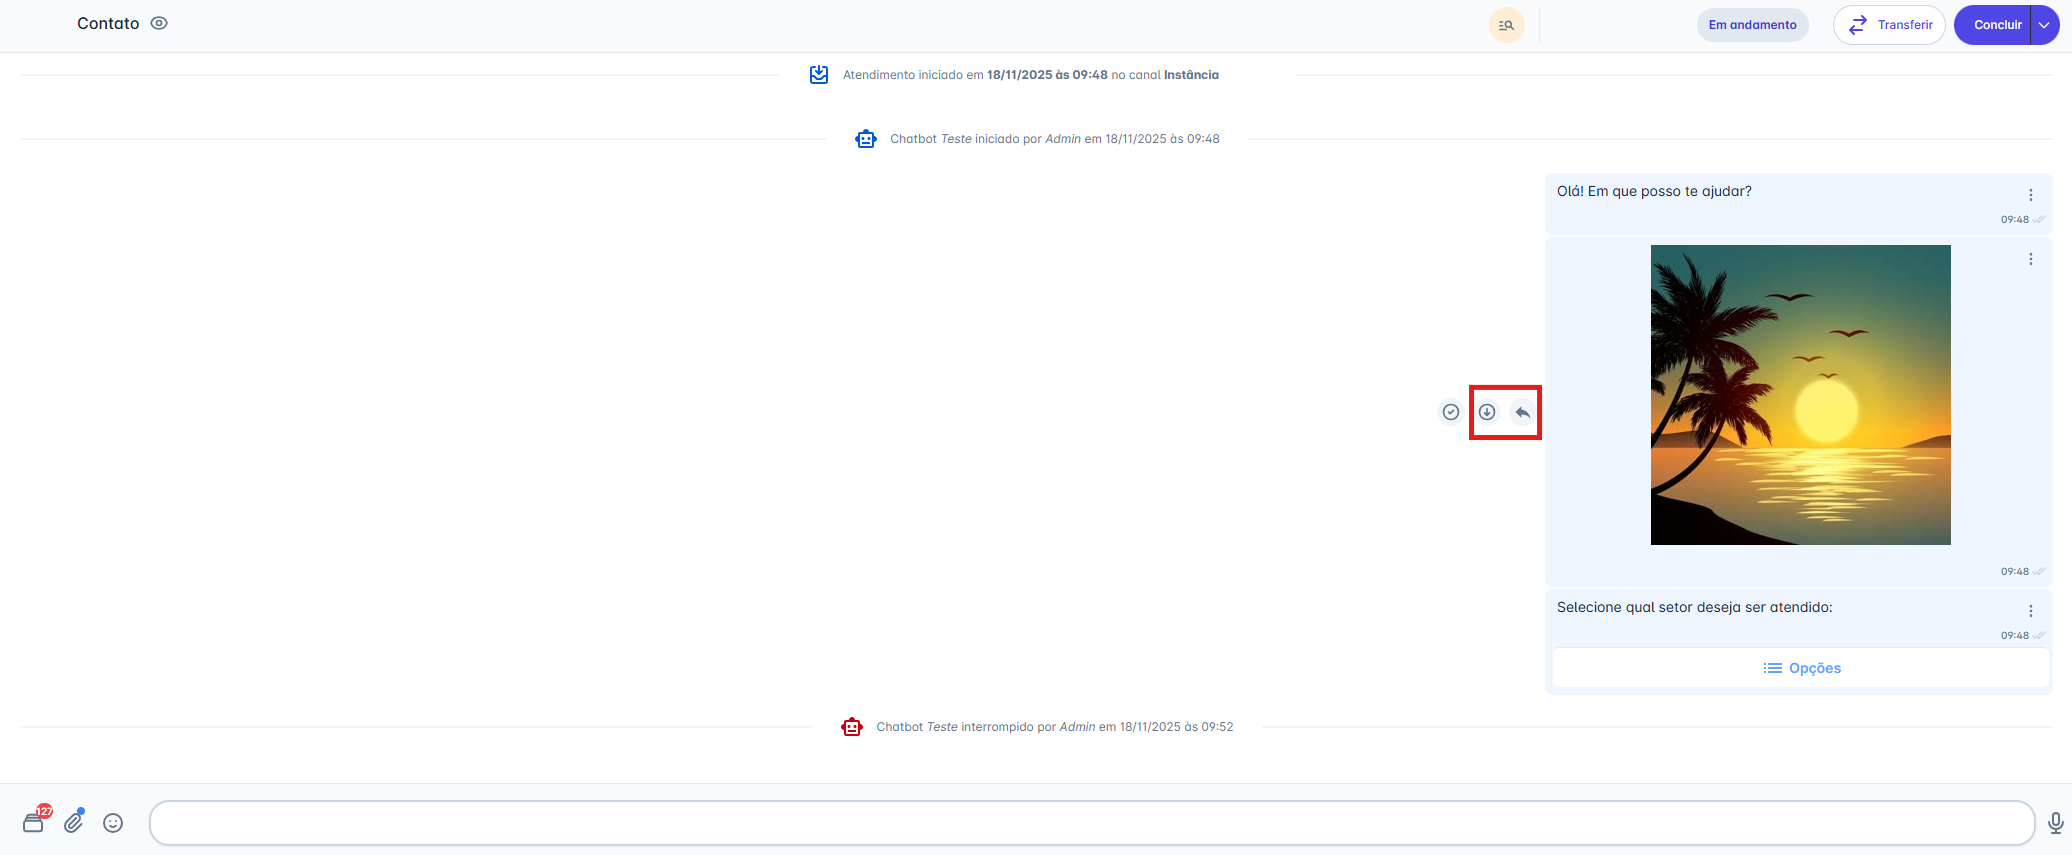Screen dimensions: 2072x855
Task: Open three-dot menu on the image message
Action: [2030, 259]
